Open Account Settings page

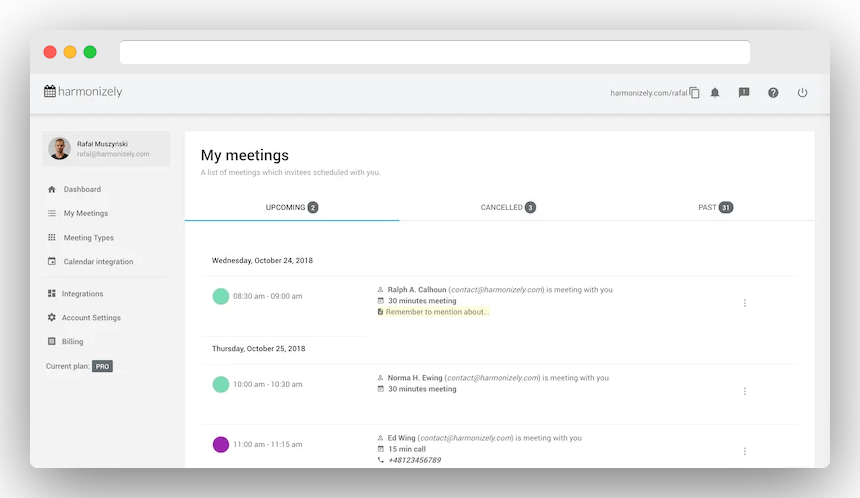91,318
